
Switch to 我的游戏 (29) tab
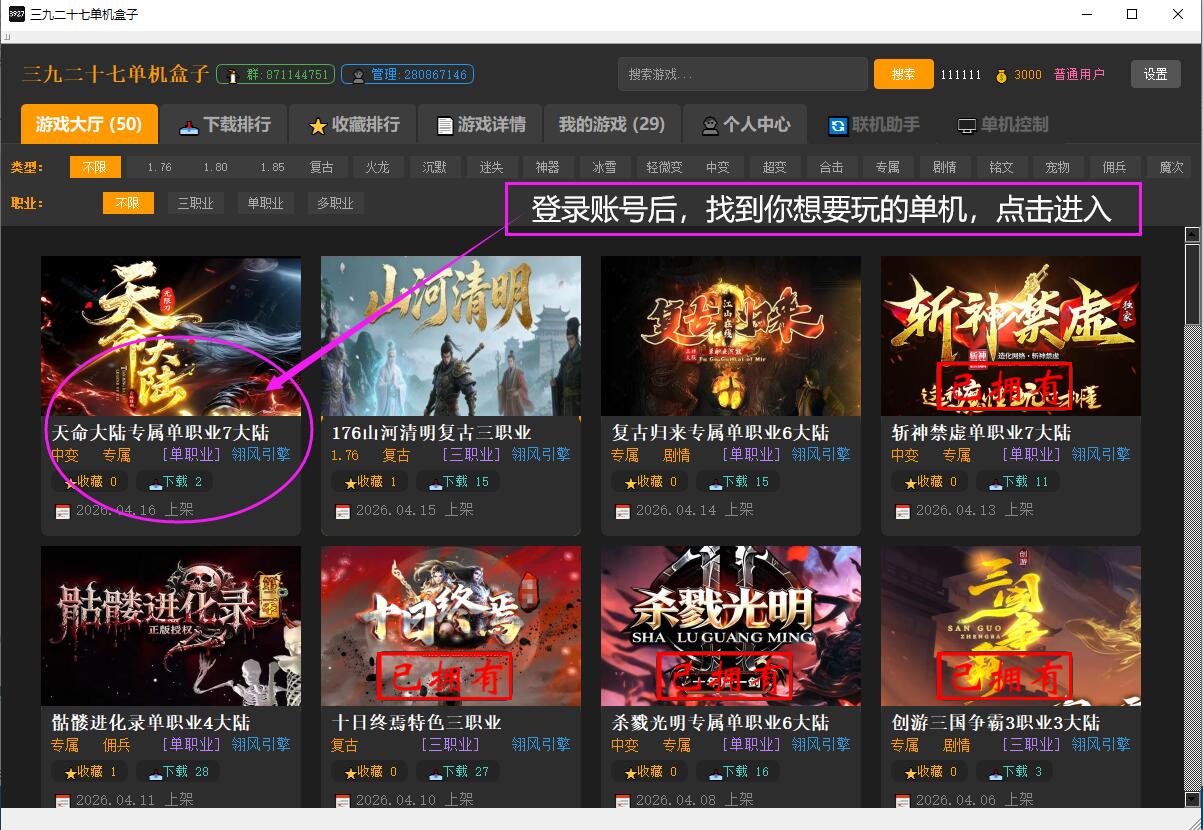tap(611, 124)
